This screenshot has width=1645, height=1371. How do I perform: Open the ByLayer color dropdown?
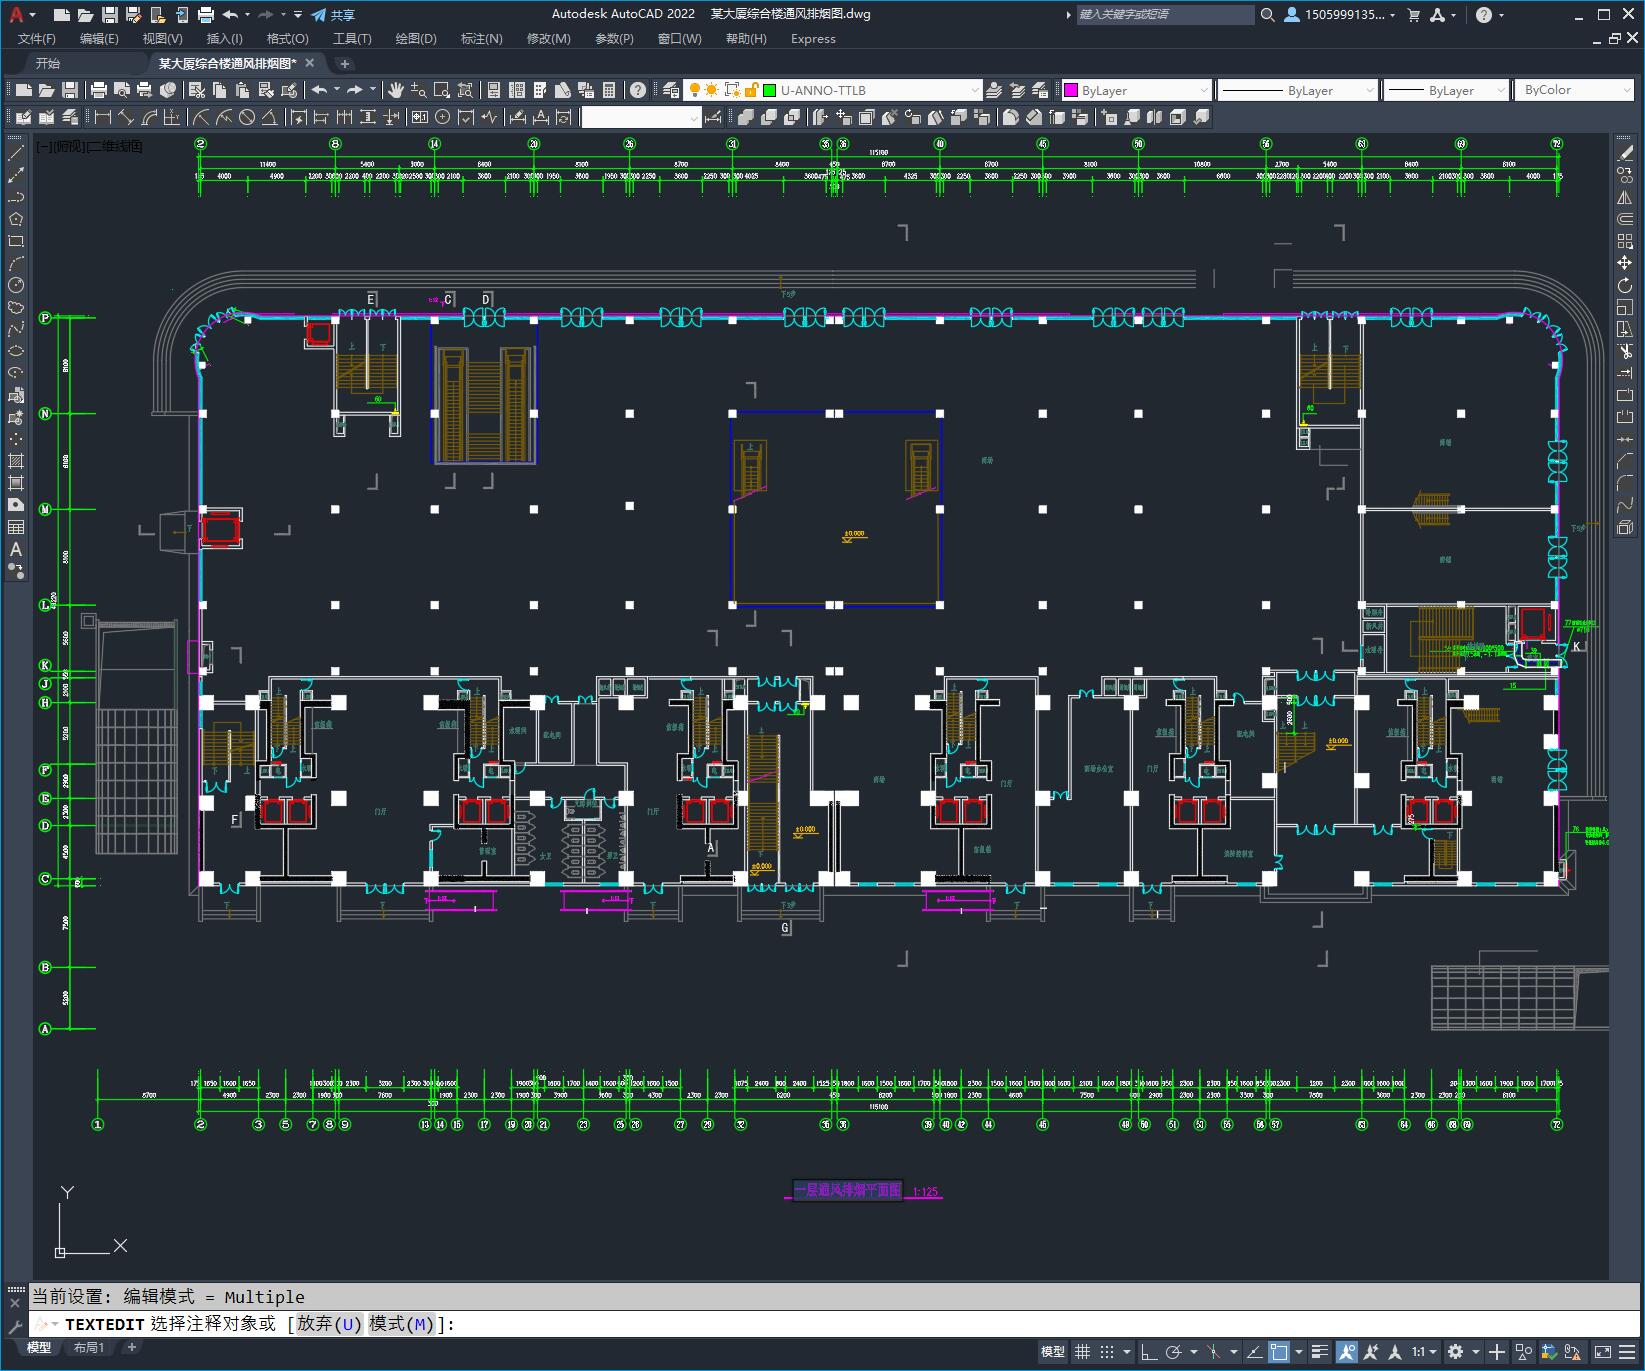pyautogui.click(x=1136, y=90)
